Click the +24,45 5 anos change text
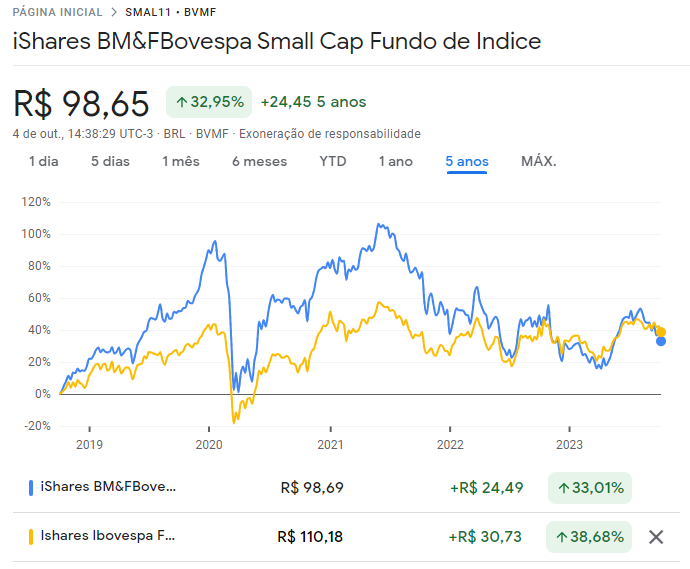690x569 pixels. [313, 102]
